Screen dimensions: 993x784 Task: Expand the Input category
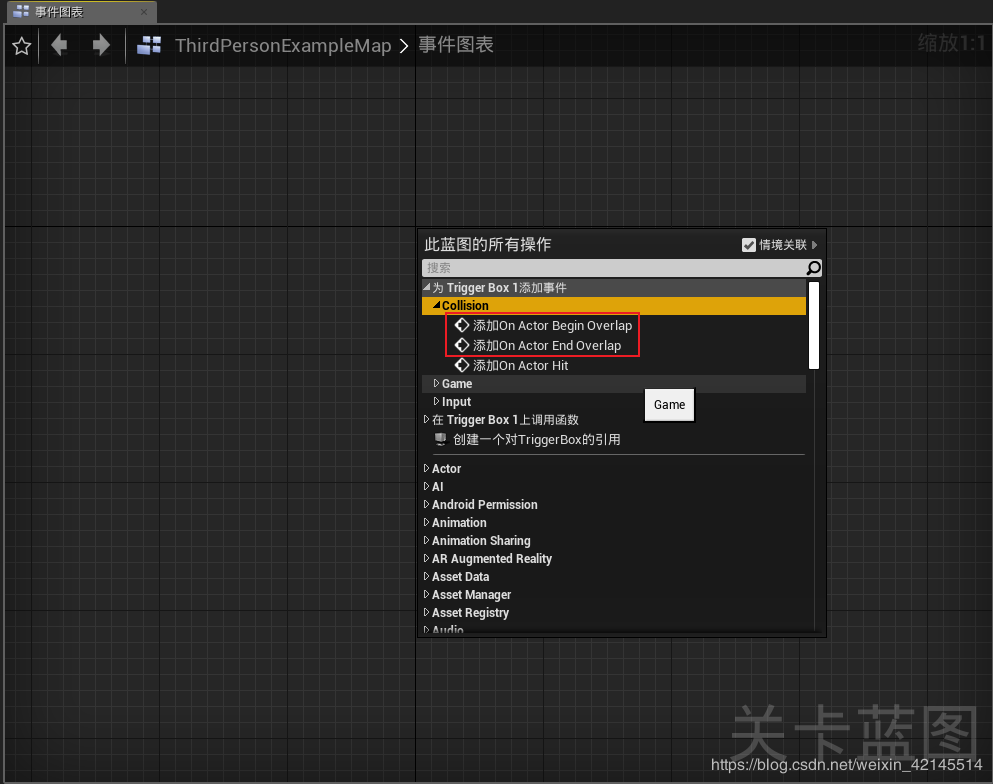coord(436,401)
